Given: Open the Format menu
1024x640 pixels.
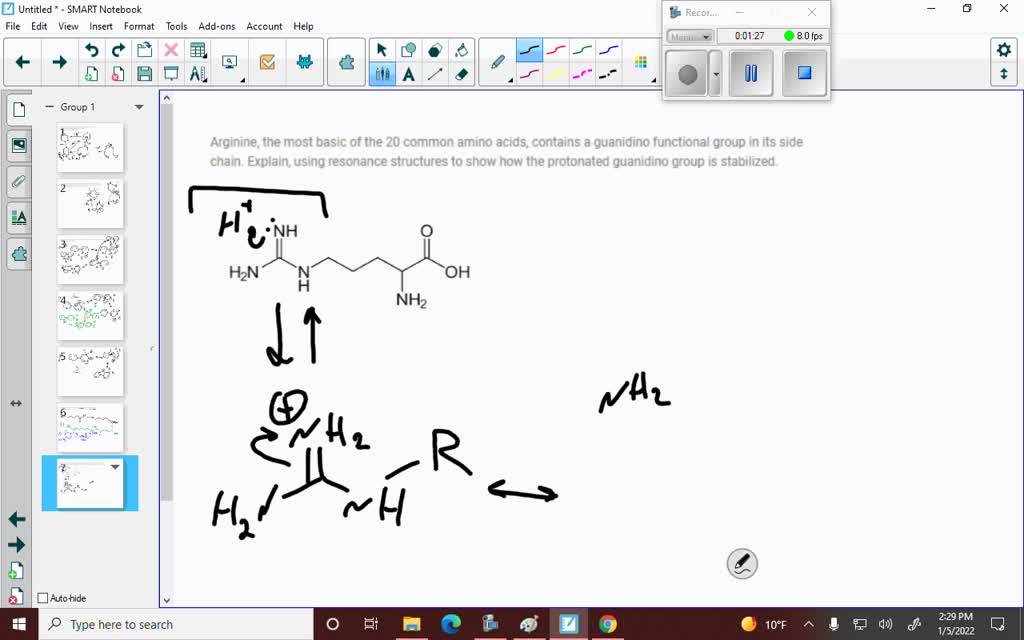Looking at the screenshot, I should (139, 26).
